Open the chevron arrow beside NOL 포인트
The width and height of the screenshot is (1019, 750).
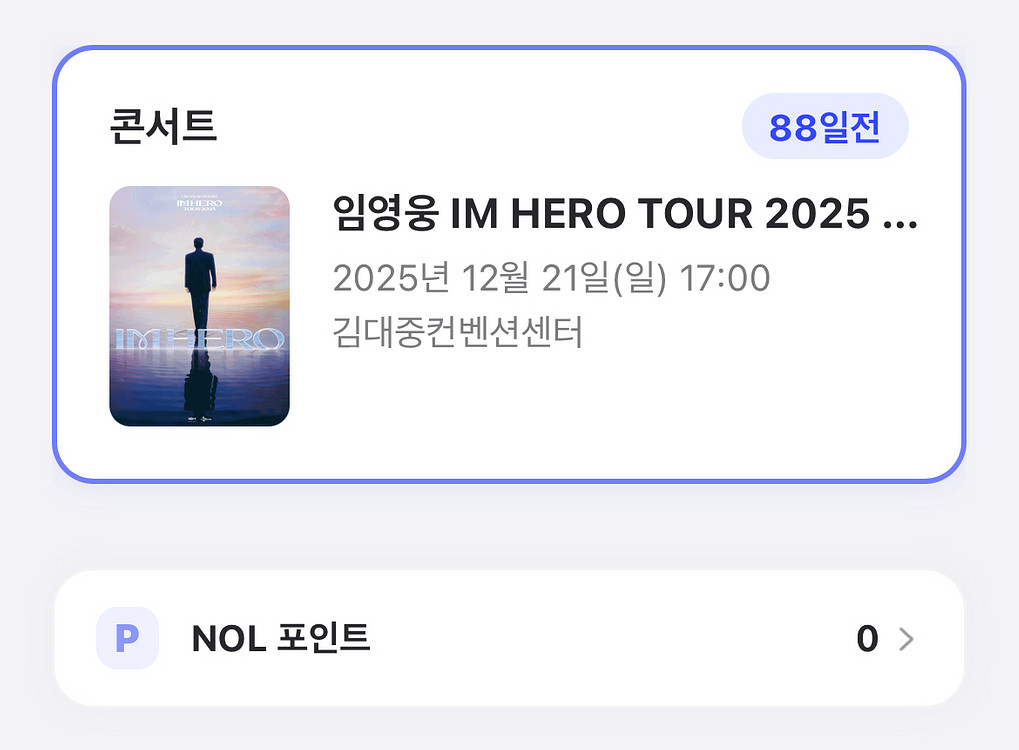coord(906,639)
